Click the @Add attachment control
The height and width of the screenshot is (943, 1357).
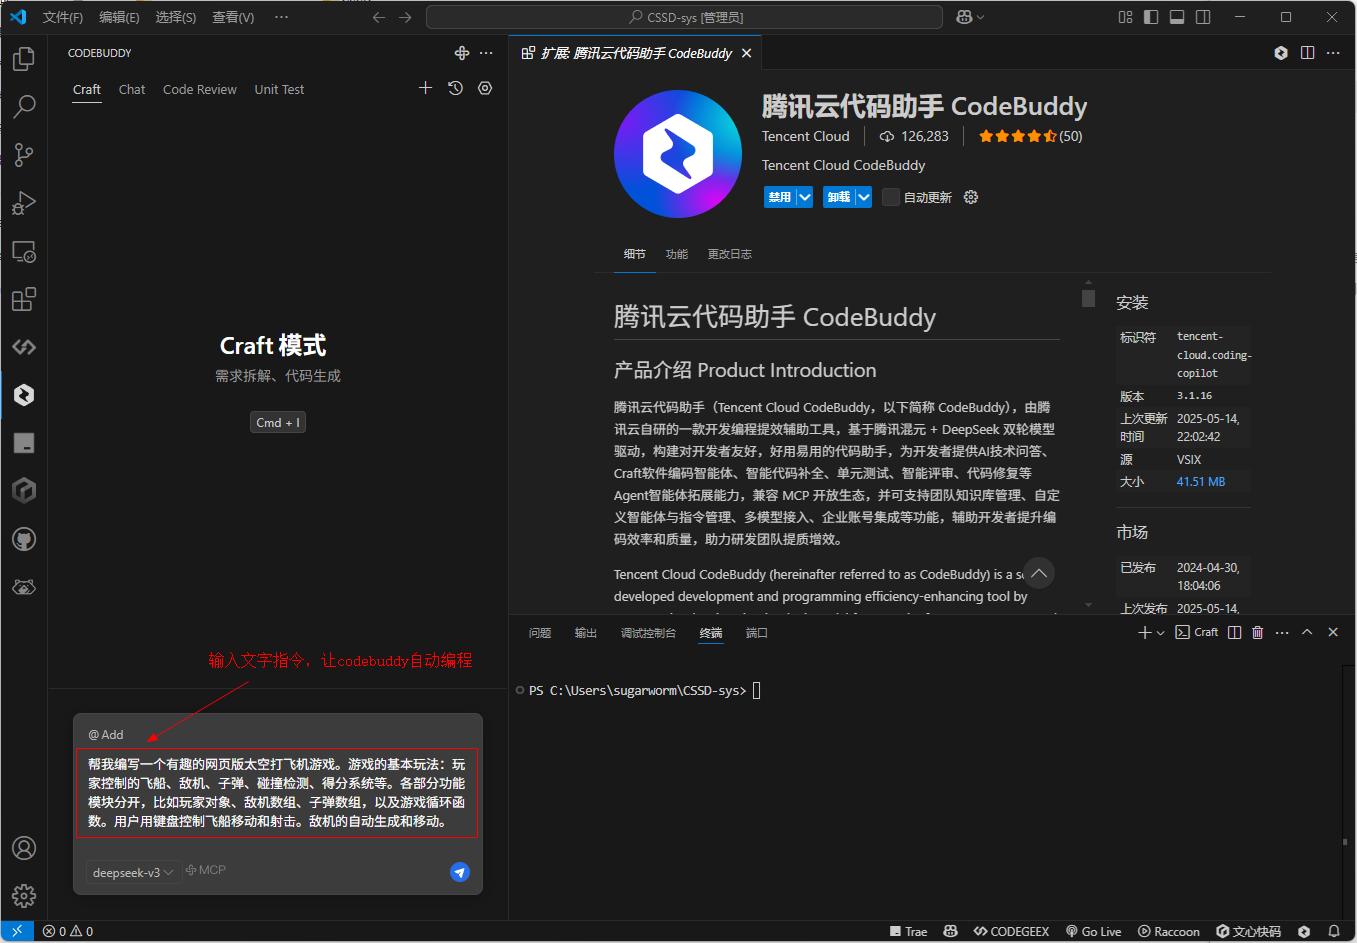105,734
